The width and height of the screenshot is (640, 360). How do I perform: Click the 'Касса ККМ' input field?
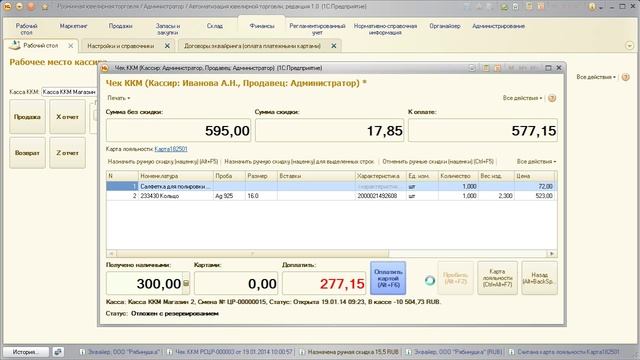[x=69, y=92]
